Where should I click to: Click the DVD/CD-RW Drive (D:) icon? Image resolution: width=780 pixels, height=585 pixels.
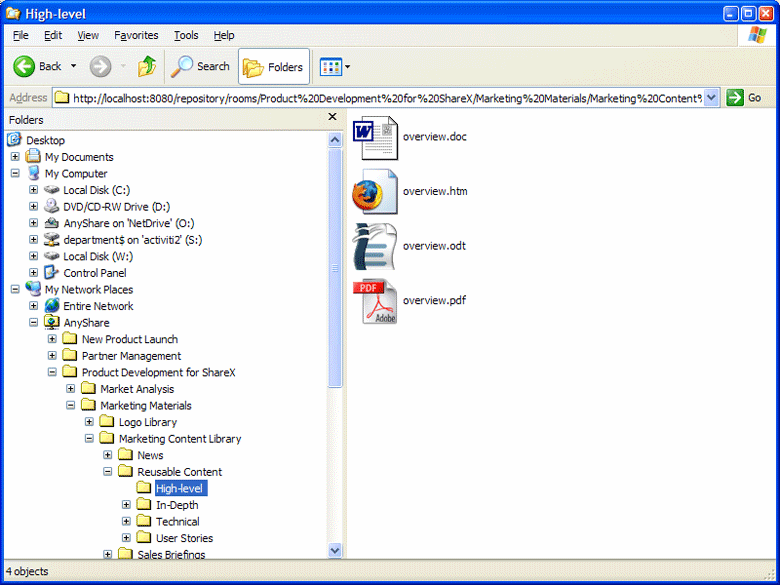click(x=51, y=206)
